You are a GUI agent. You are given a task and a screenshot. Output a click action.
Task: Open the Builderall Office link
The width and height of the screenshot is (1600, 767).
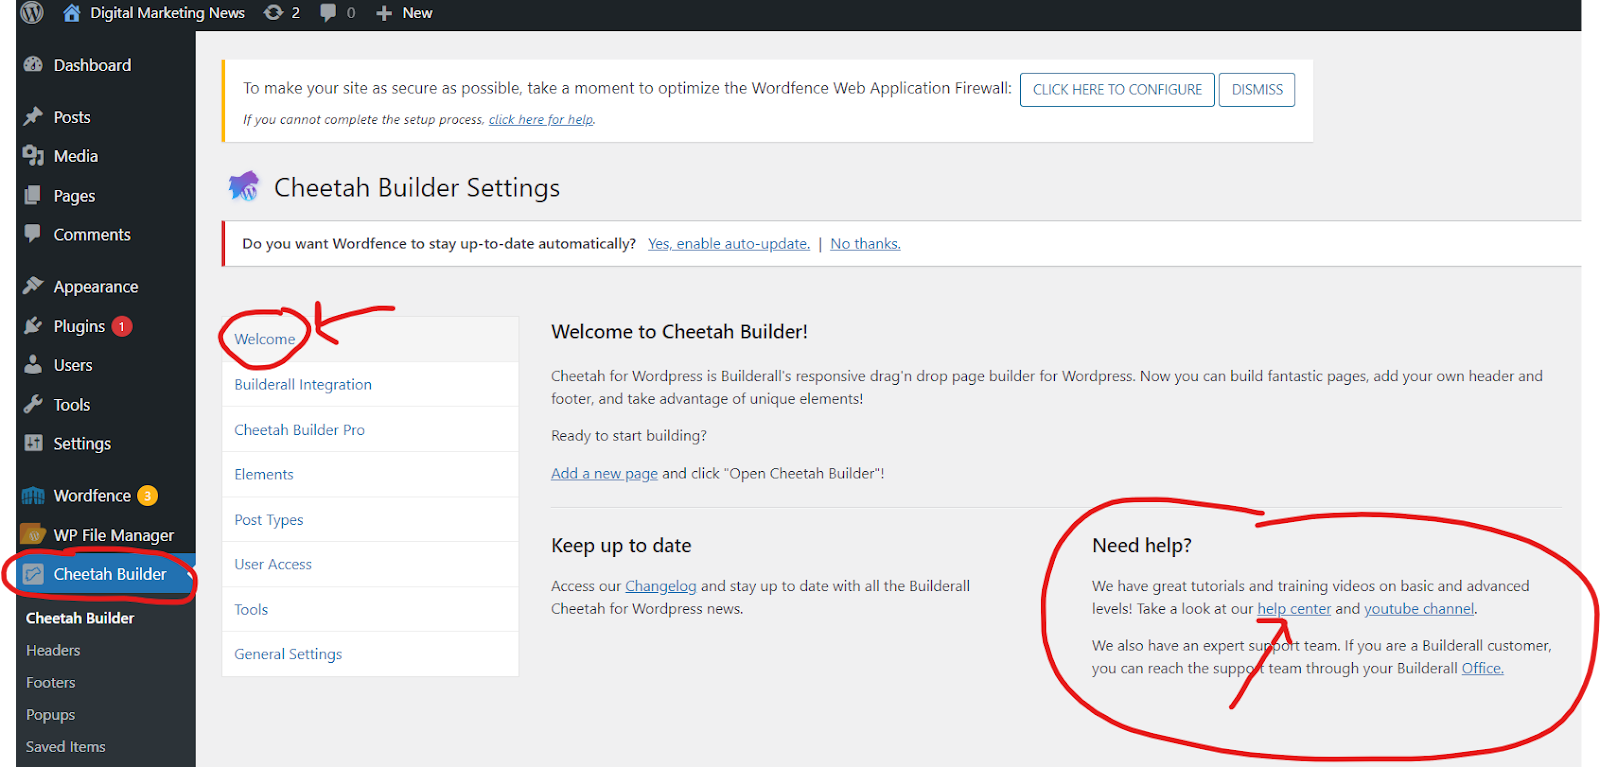1482,668
